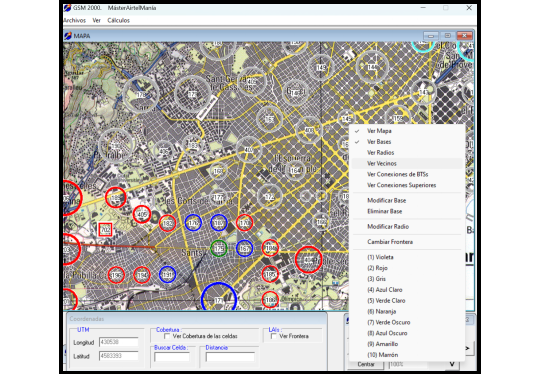Click red base station circle 405
The image size is (540, 374).
pos(142,214)
